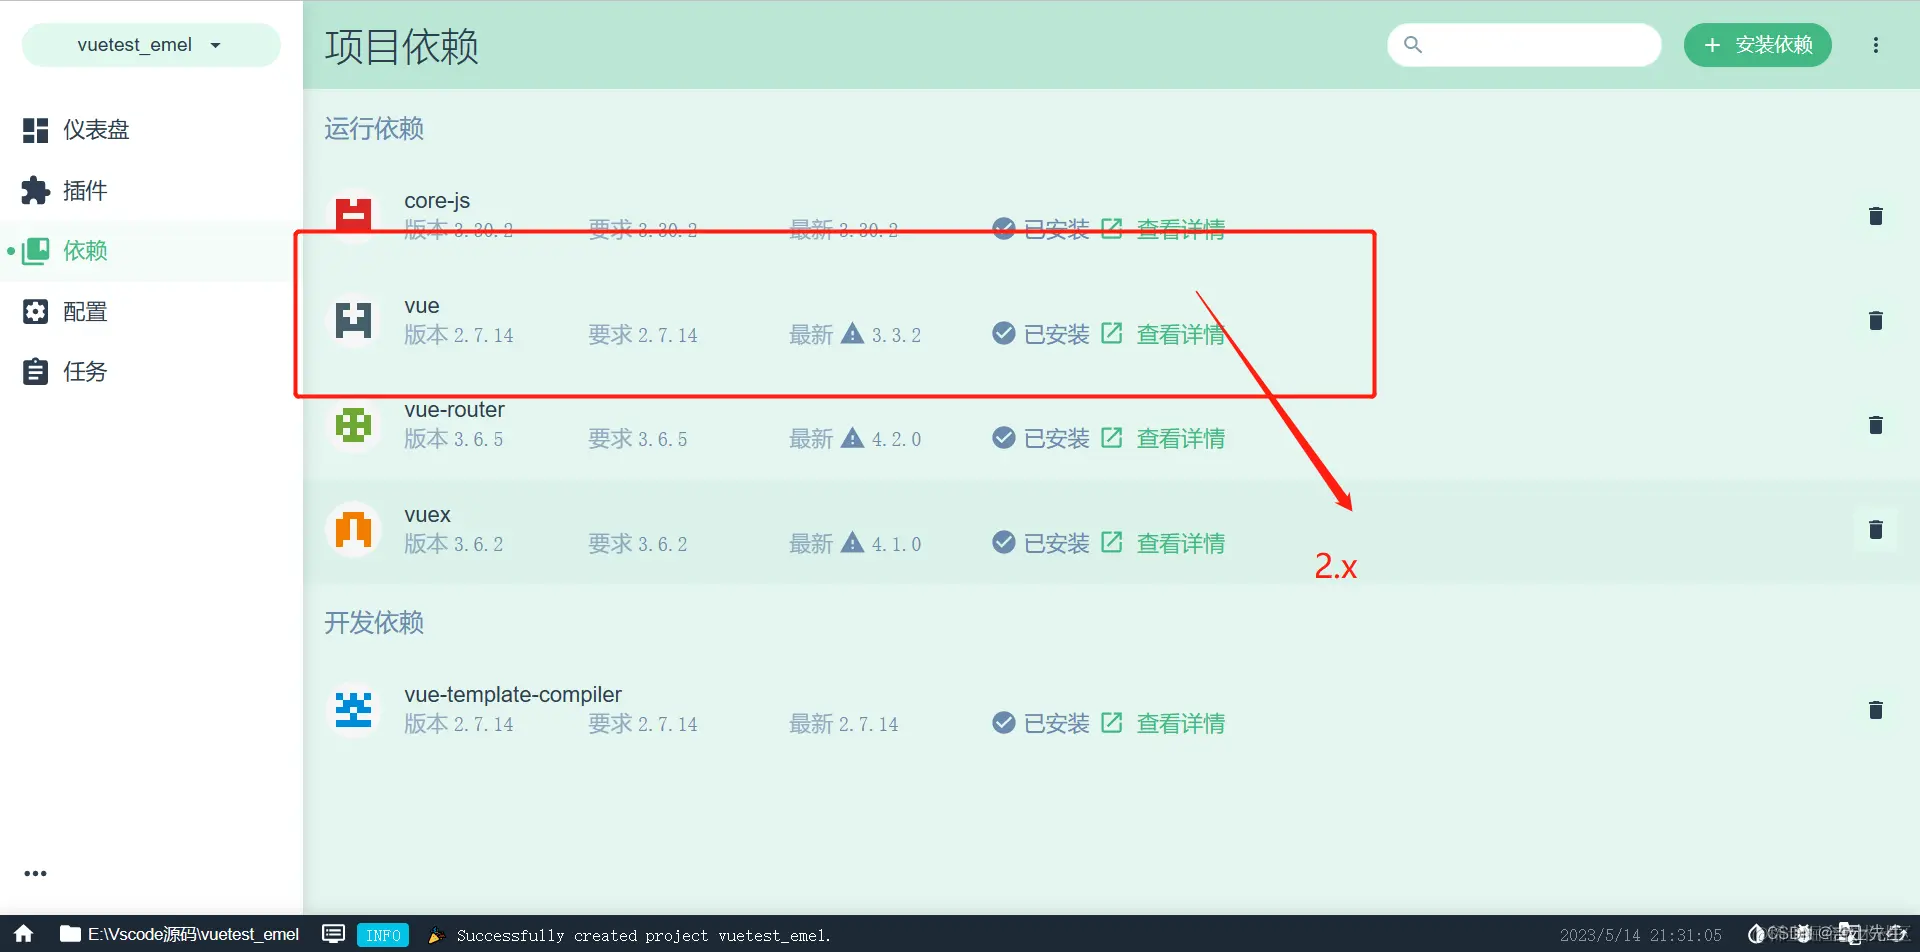
Task: Delete the core-js dependency
Action: (1876, 216)
